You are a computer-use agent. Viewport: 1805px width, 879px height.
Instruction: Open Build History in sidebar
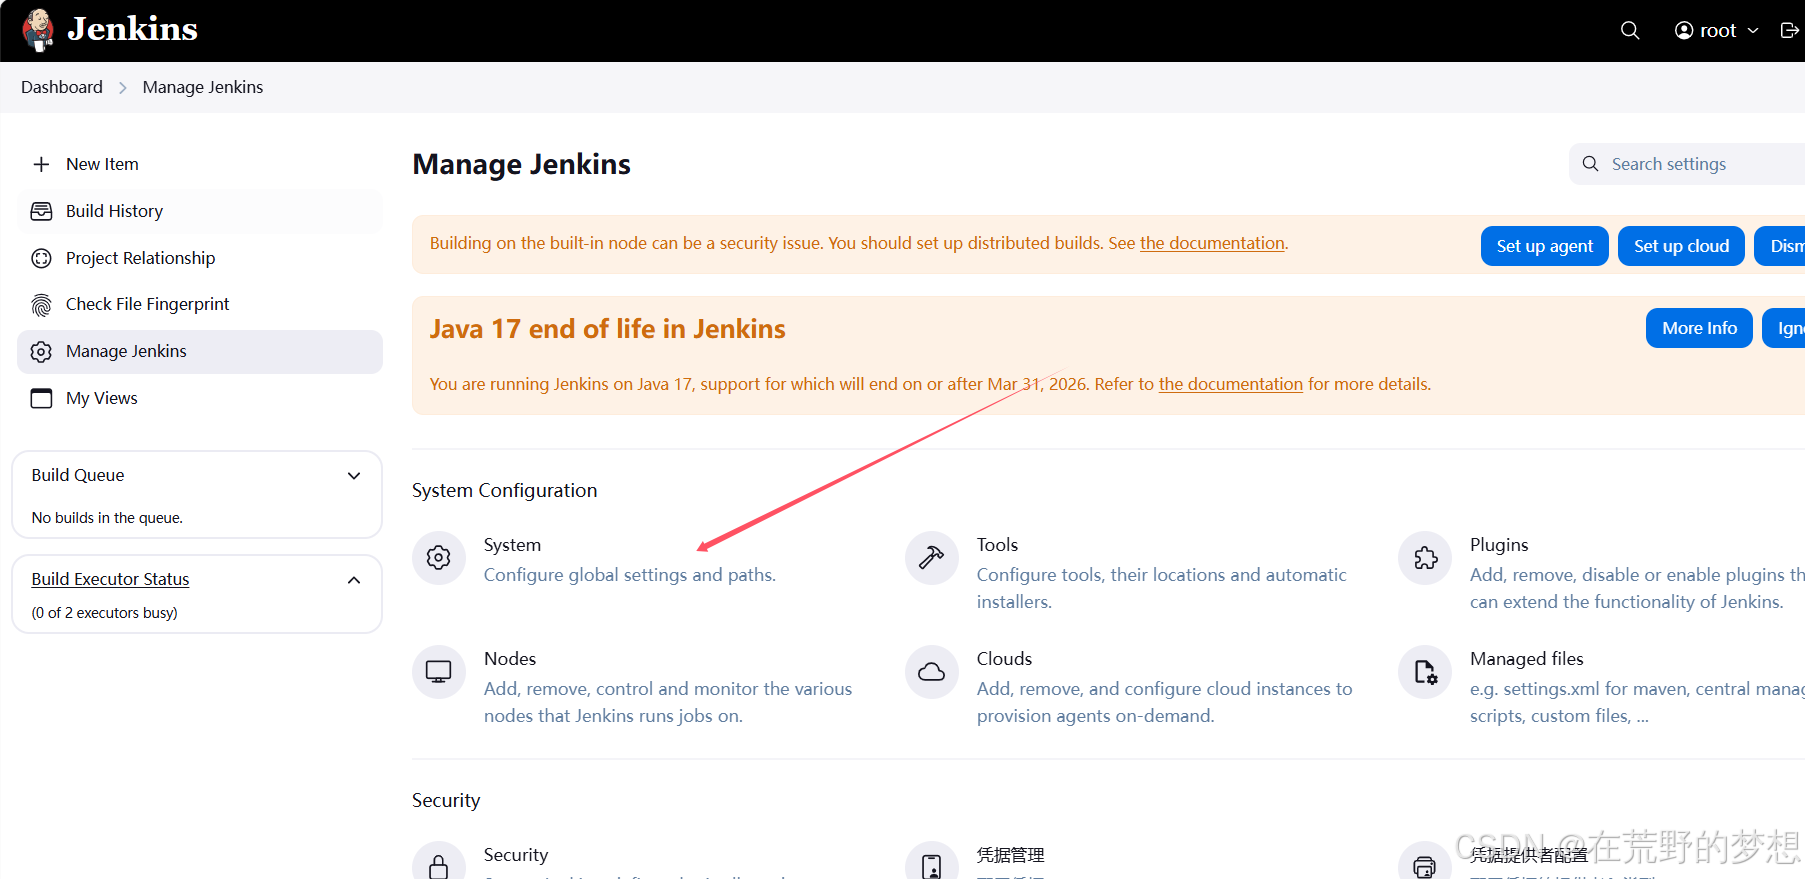(200, 211)
